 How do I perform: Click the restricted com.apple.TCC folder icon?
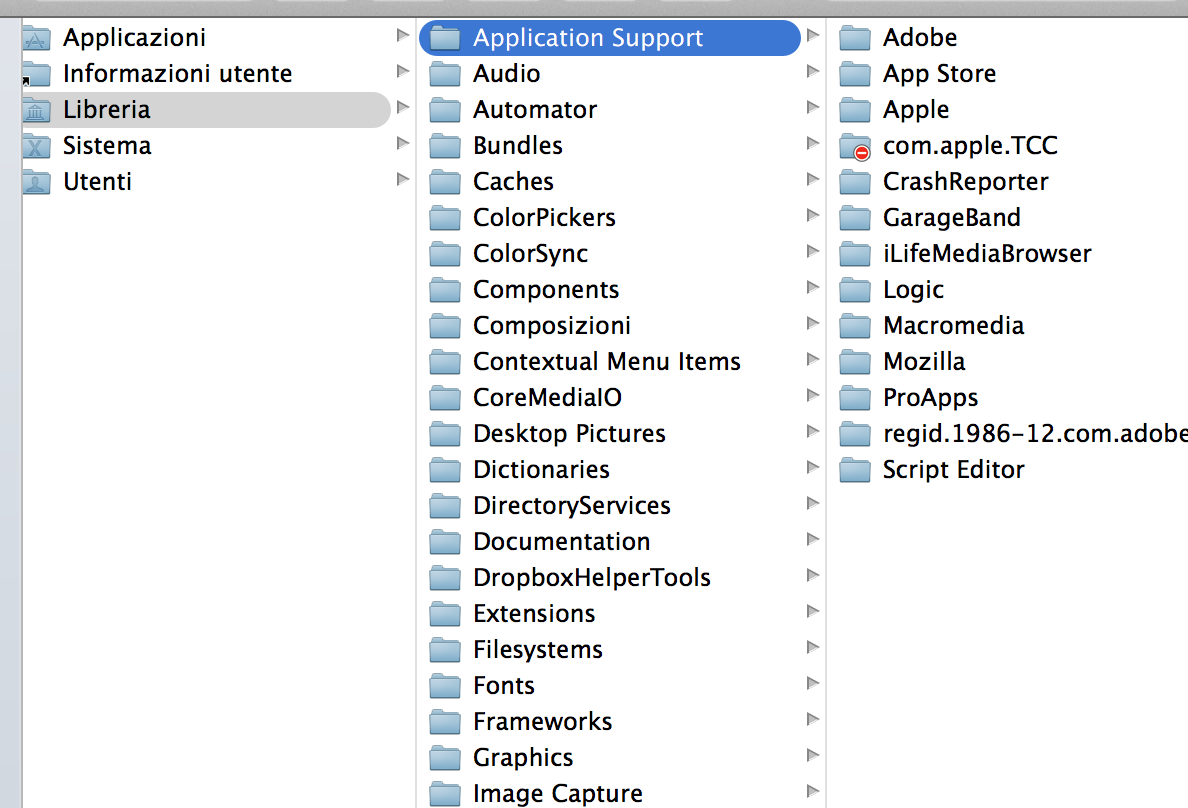coord(855,147)
